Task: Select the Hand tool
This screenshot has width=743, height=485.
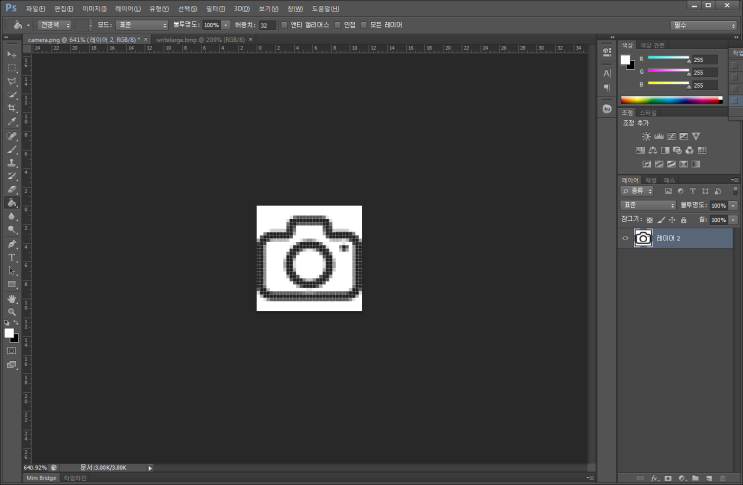Action: [12, 299]
